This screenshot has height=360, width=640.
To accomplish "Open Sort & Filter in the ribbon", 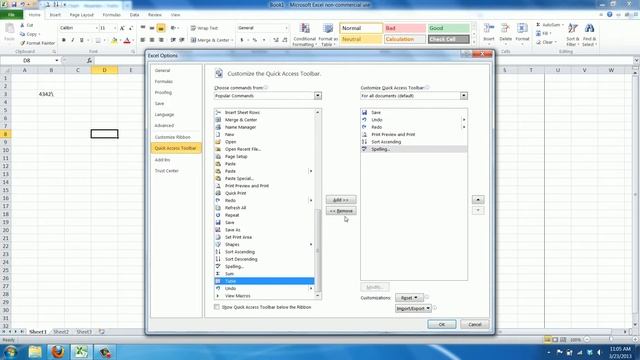I will [573, 35].
